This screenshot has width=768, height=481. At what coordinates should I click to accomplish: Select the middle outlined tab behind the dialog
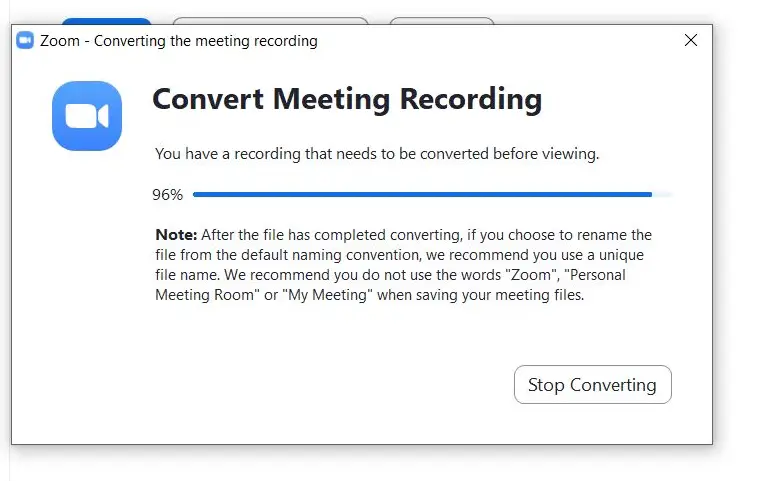tap(270, 21)
